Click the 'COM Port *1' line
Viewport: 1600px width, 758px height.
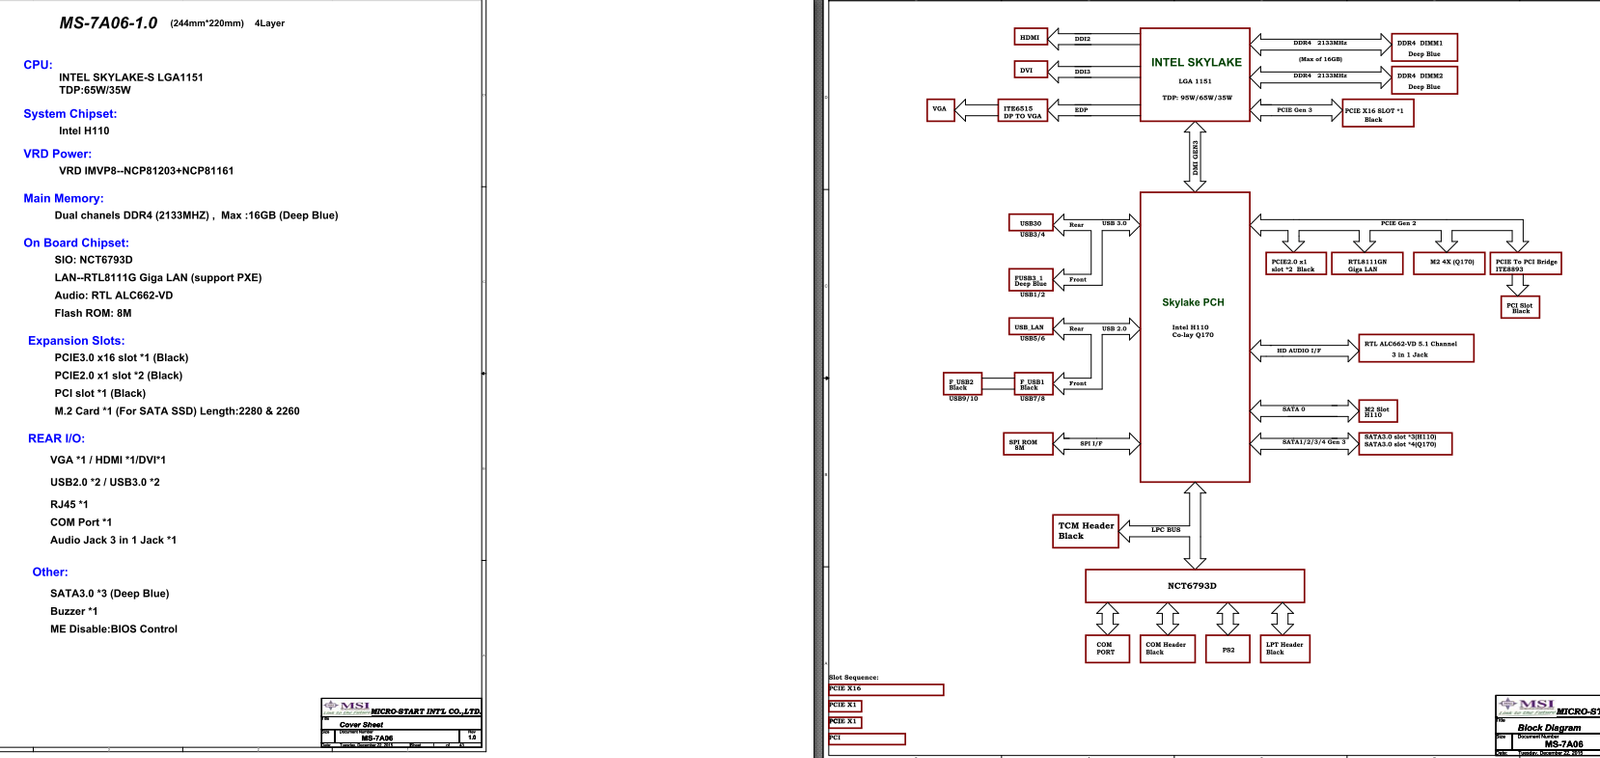point(81,522)
